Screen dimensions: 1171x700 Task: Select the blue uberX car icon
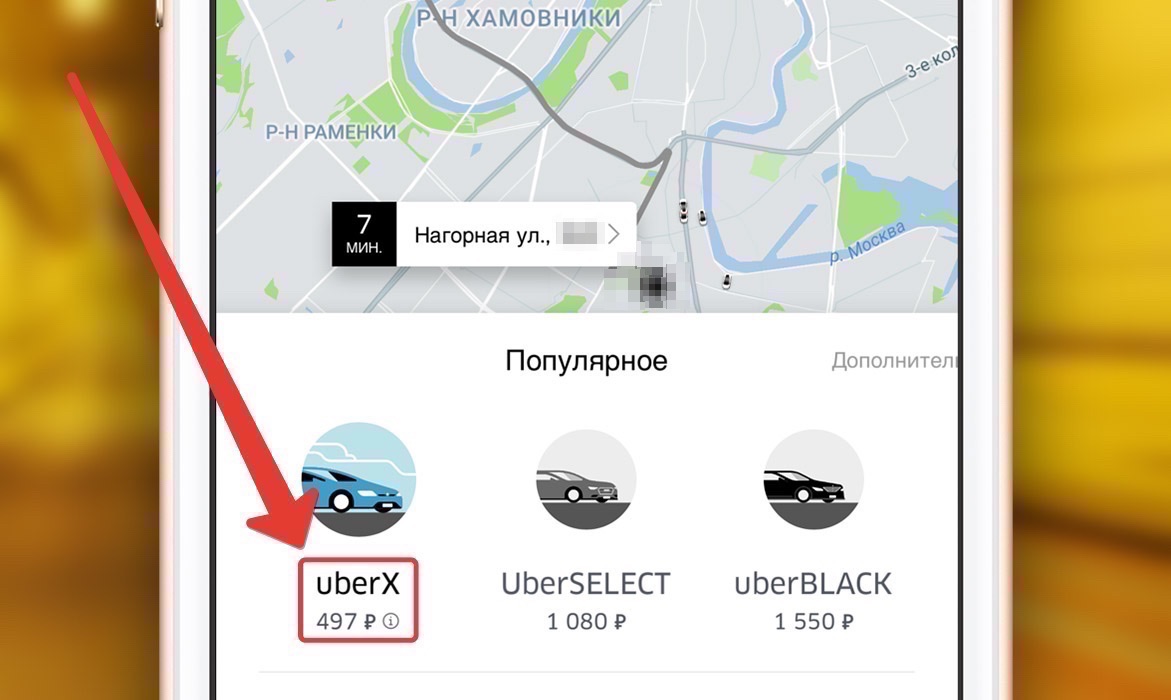point(359,479)
